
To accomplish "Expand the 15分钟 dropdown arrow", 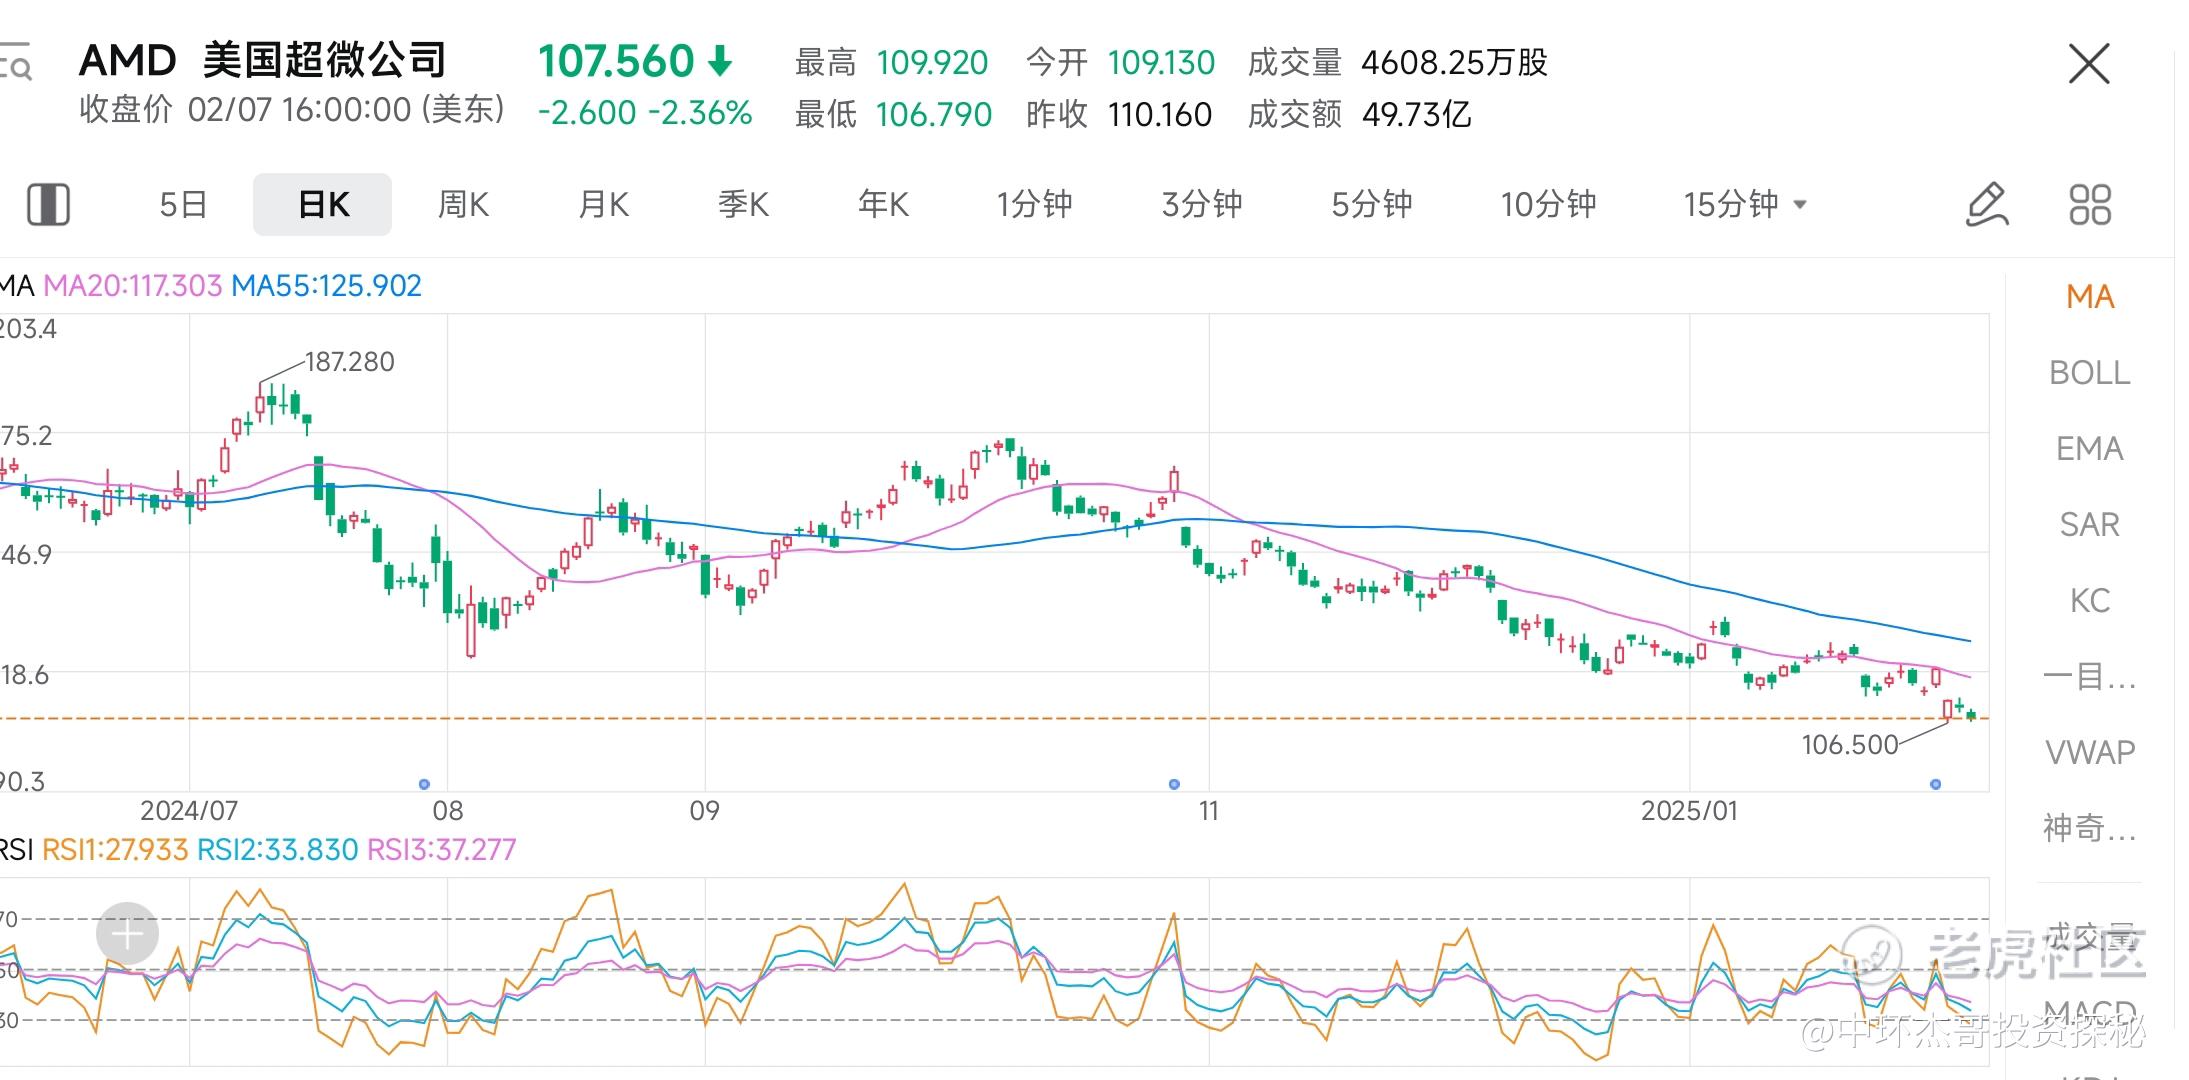I will [x=1800, y=205].
